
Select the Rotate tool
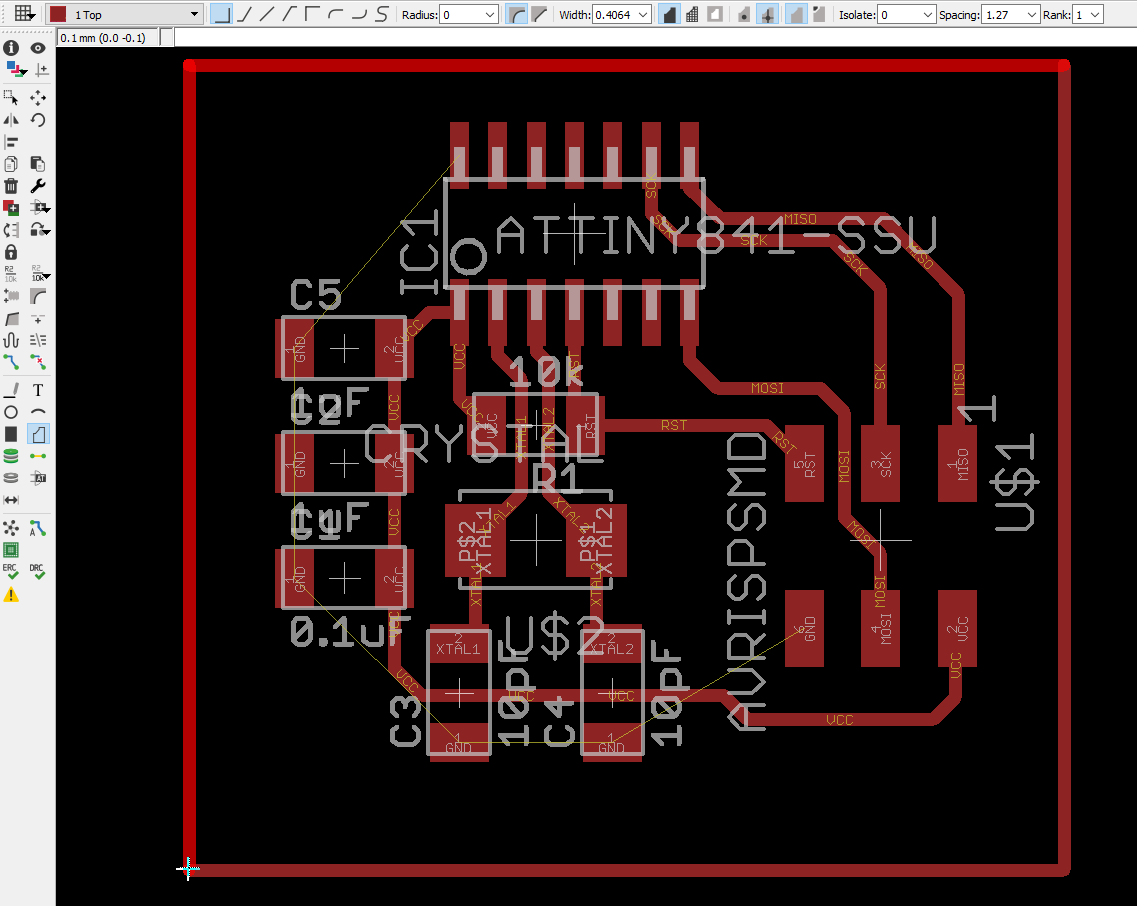coord(38,120)
